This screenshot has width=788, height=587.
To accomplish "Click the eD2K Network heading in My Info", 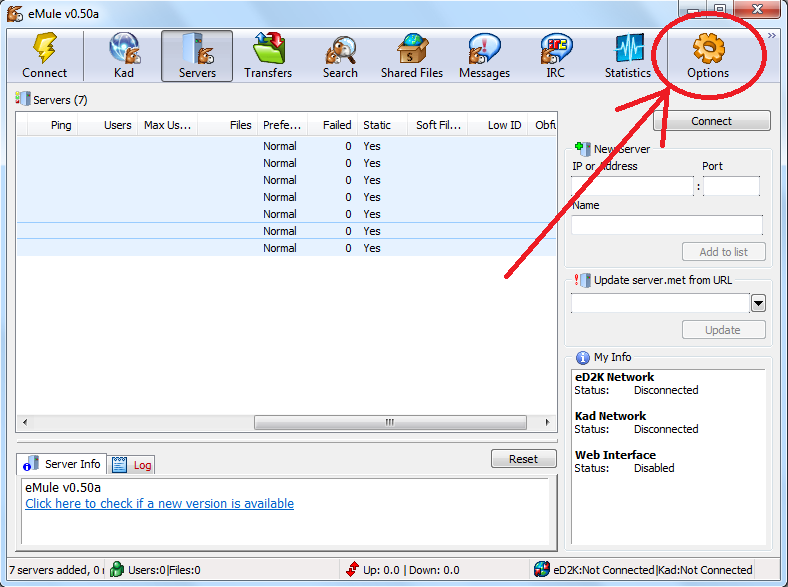I will click(614, 377).
